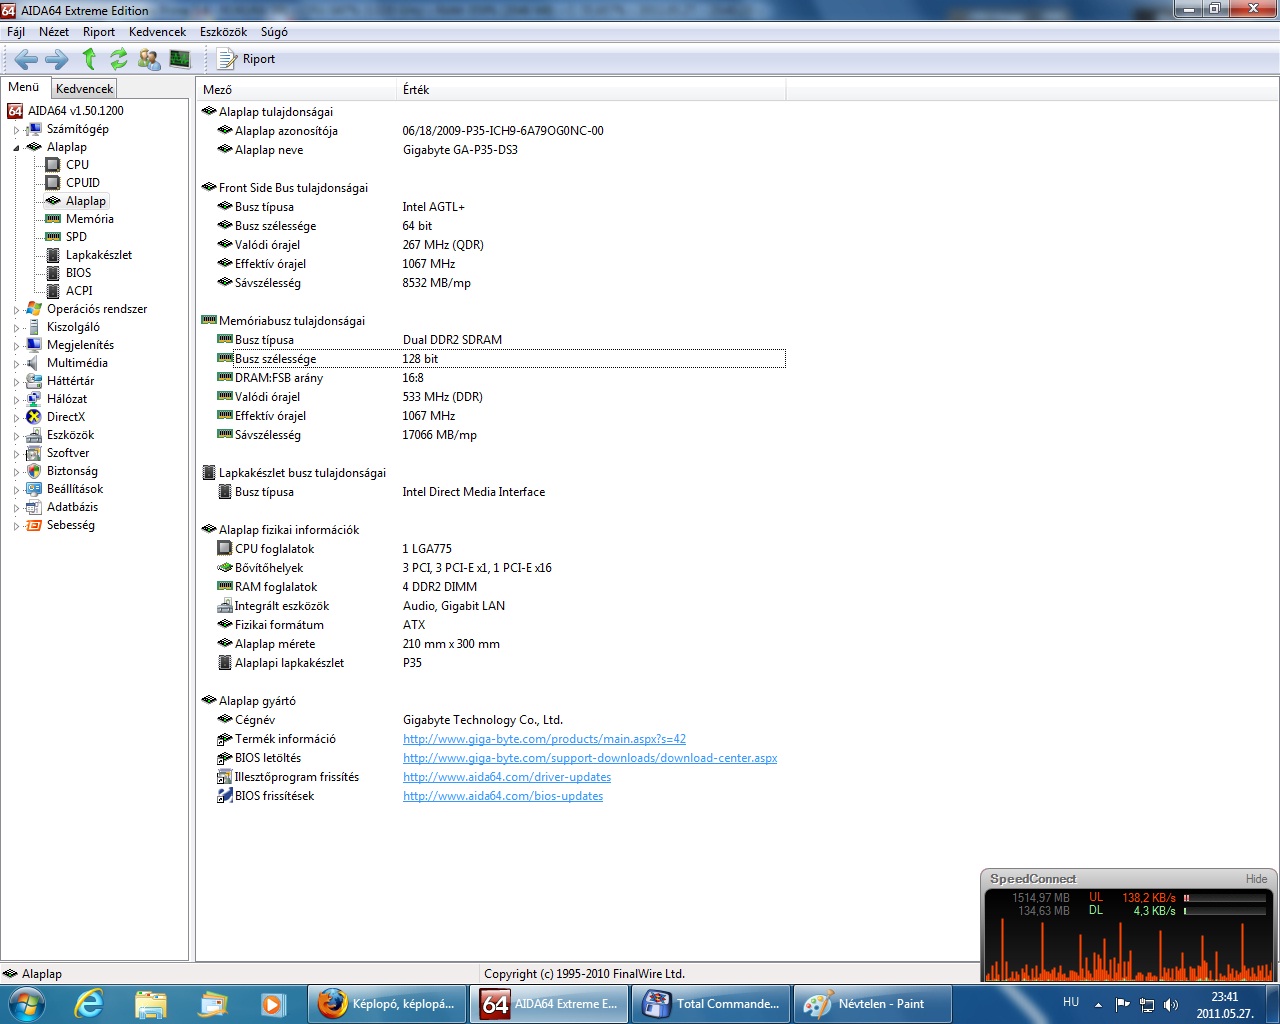Click the Refresh toolbar icon
The image size is (1280, 1024).
coord(119,59)
